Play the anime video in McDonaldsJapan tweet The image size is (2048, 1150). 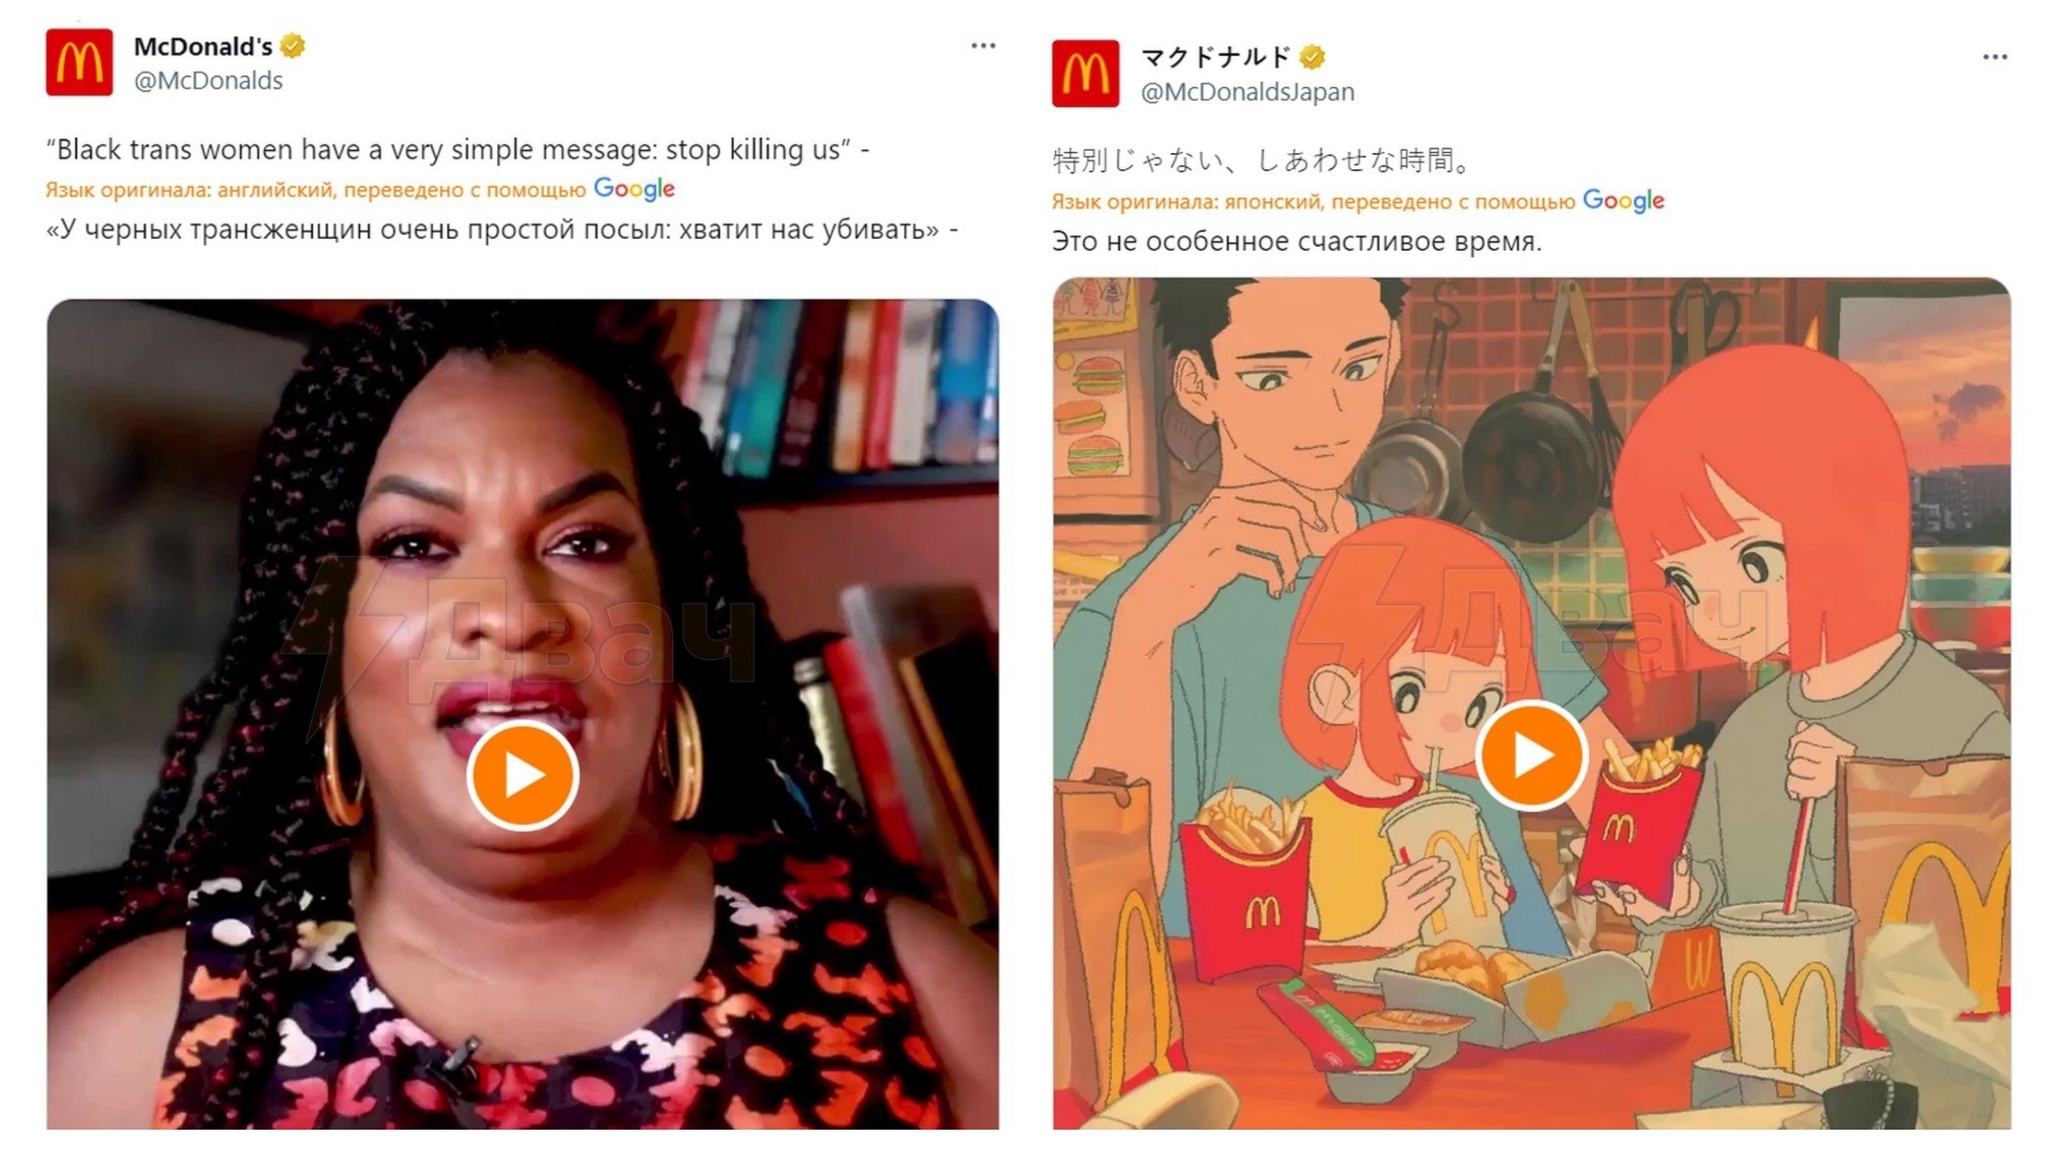pyautogui.click(x=1531, y=755)
